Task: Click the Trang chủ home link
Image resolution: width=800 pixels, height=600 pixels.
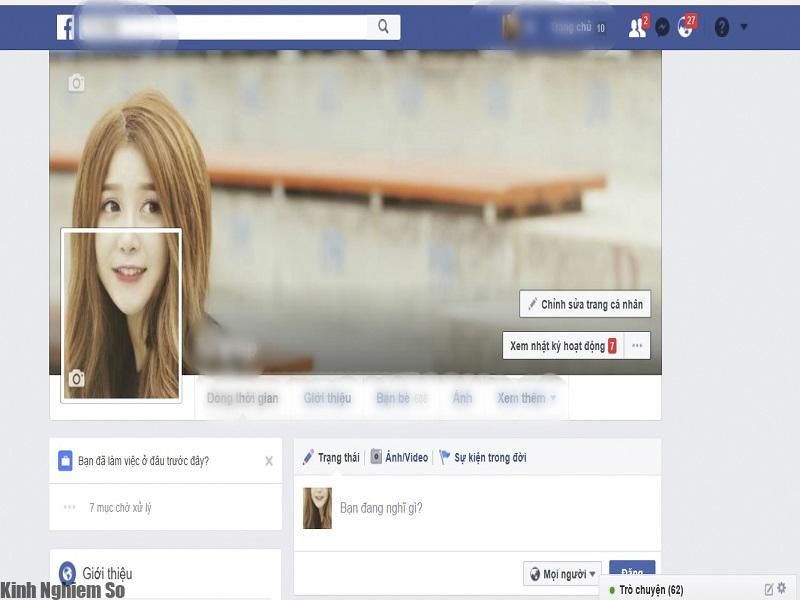Action: pos(571,27)
